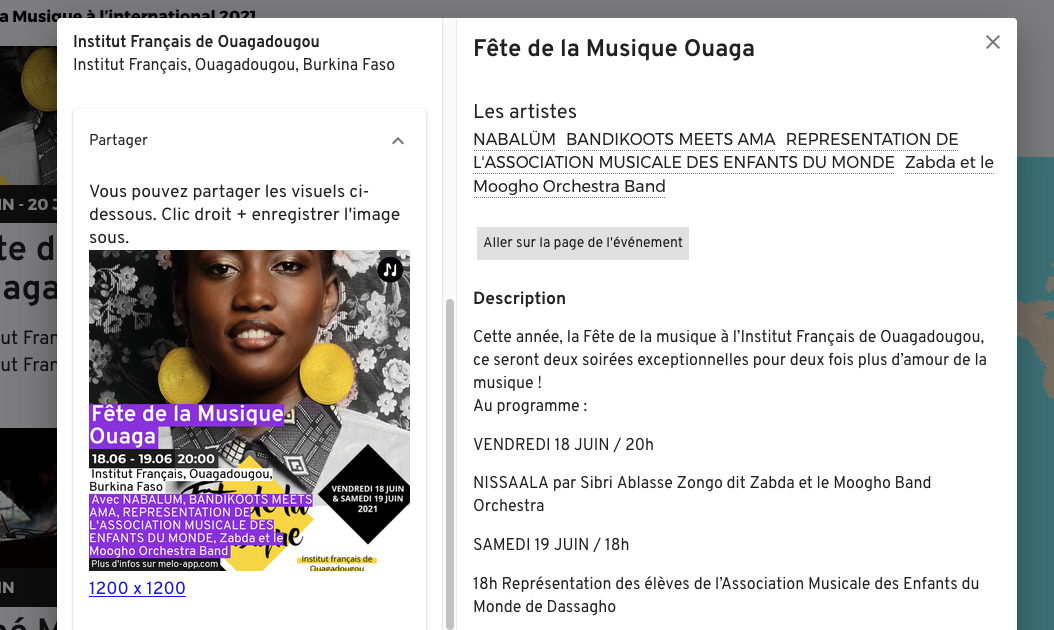Screen dimensions: 1054x630
Task: Open the NABALÜM artist link
Action: tap(514, 139)
